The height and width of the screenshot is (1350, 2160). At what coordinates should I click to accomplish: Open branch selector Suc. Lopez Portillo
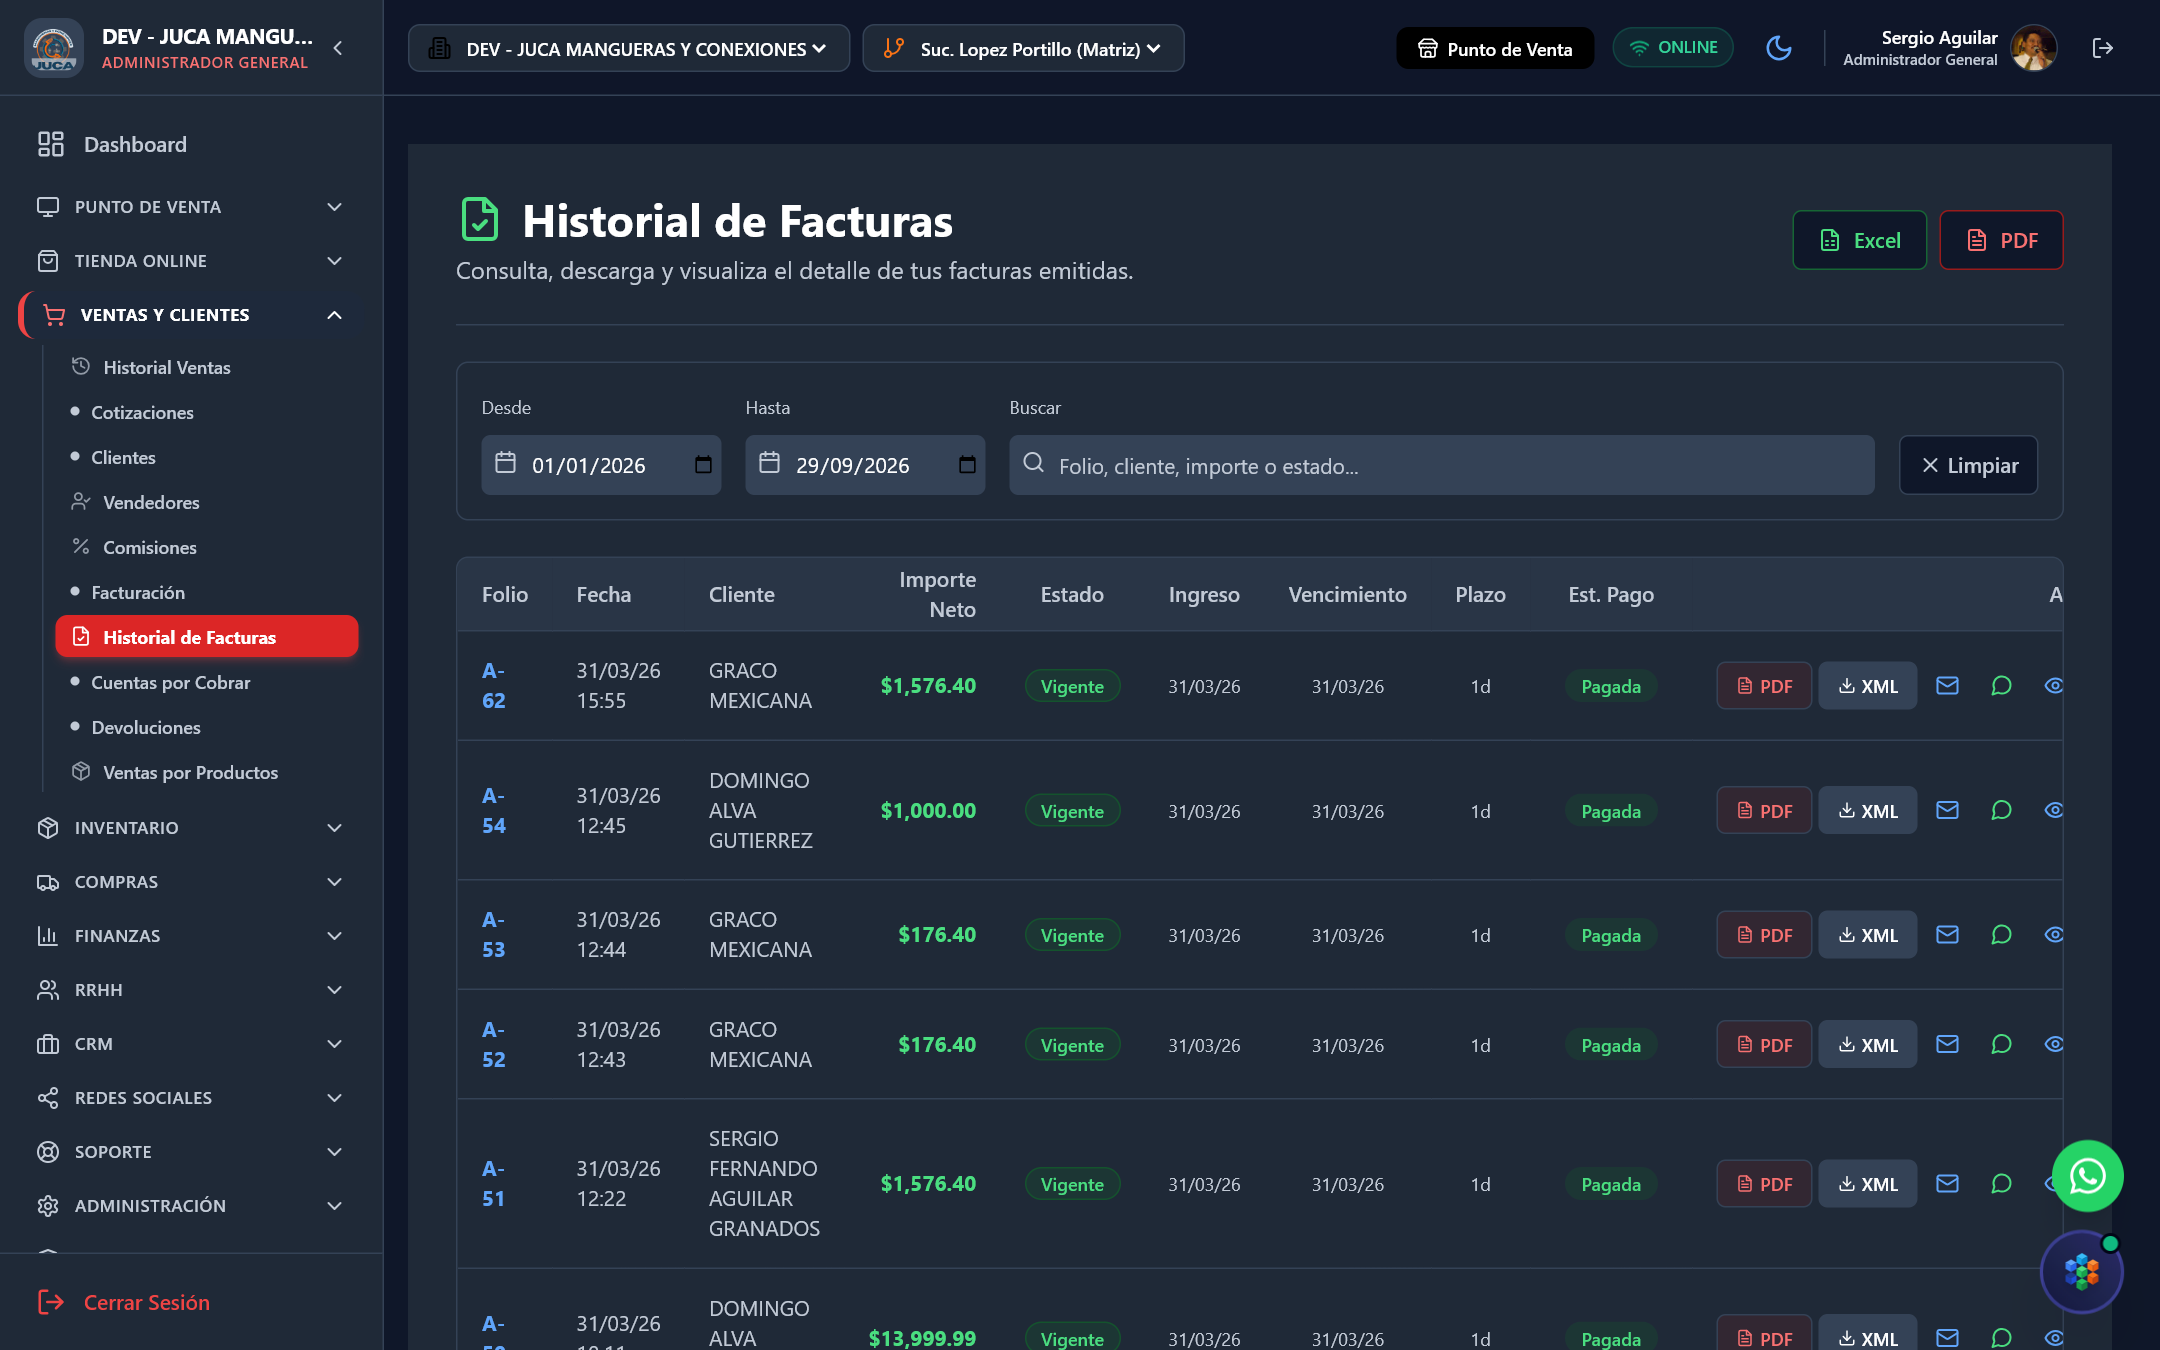(1023, 48)
